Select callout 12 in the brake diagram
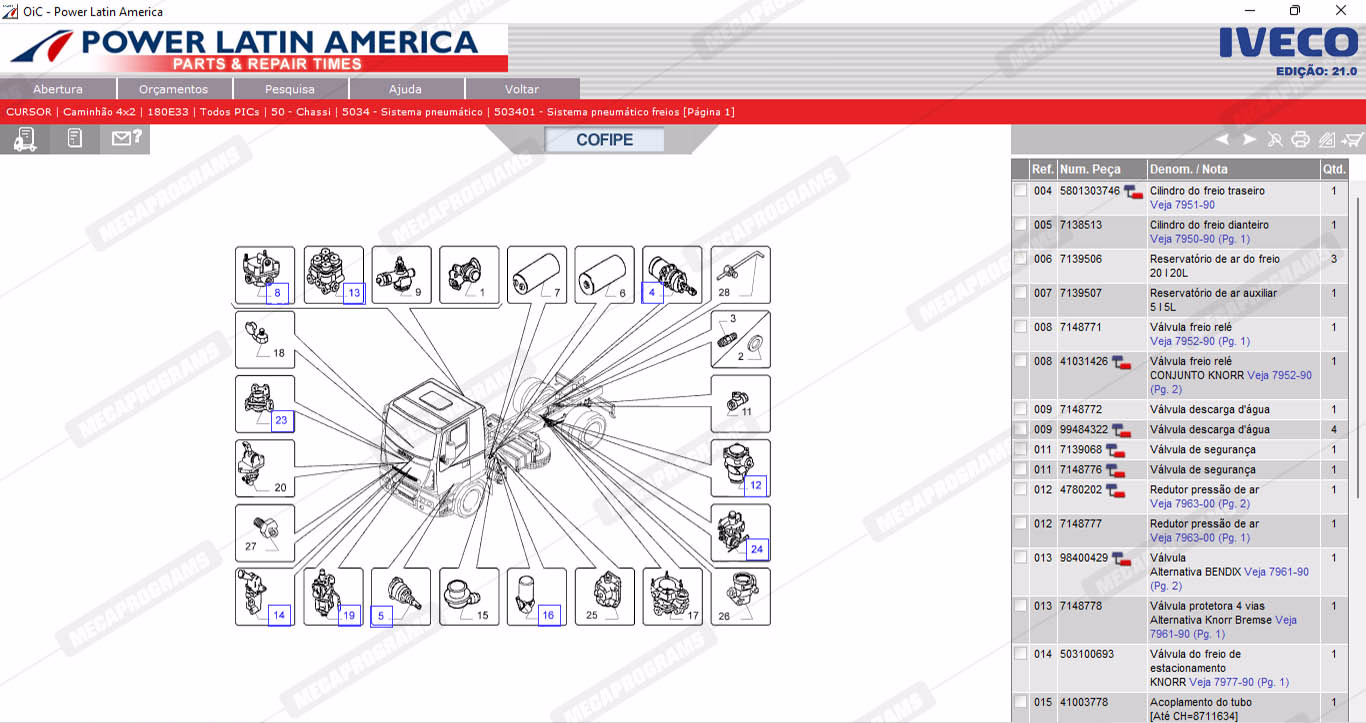 [x=755, y=485]
